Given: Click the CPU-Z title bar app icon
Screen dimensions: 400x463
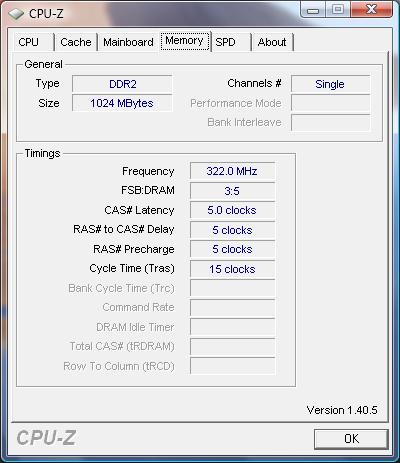Looking at the screenshot, I should coord(16,14).
